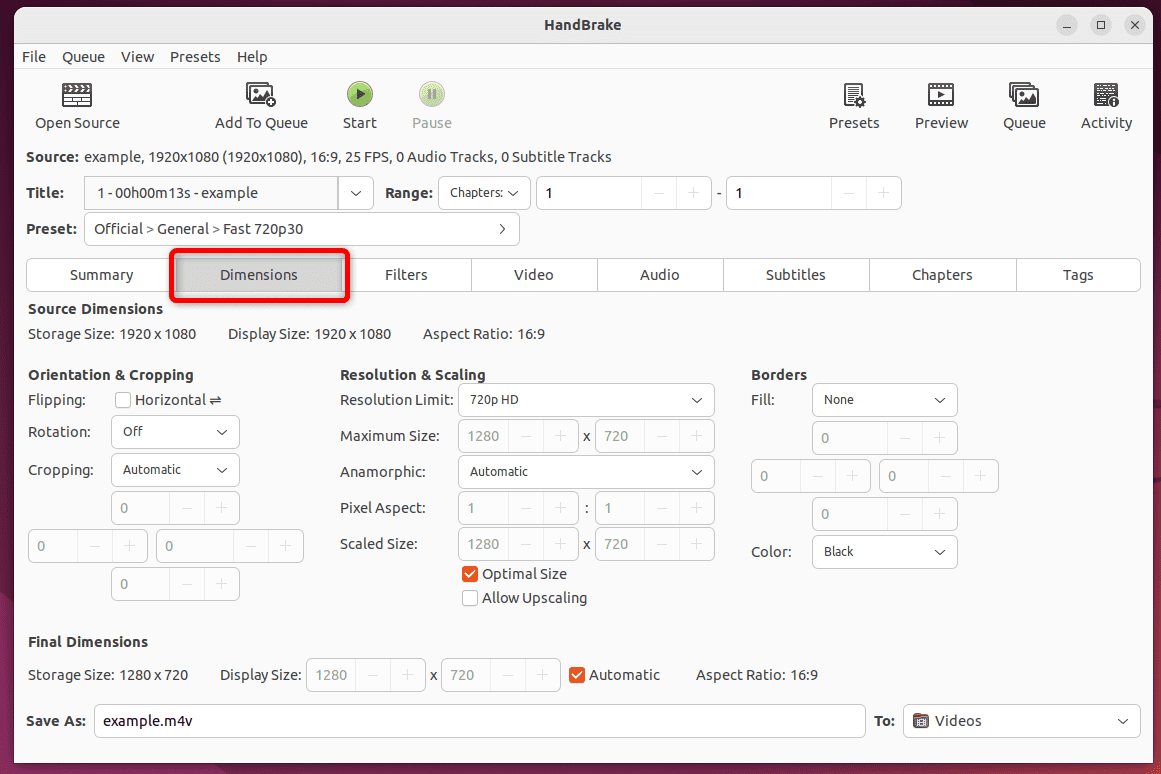Open the border Color dropdown set to Black
The image size is (1161, 774).
tap(884, 552)
